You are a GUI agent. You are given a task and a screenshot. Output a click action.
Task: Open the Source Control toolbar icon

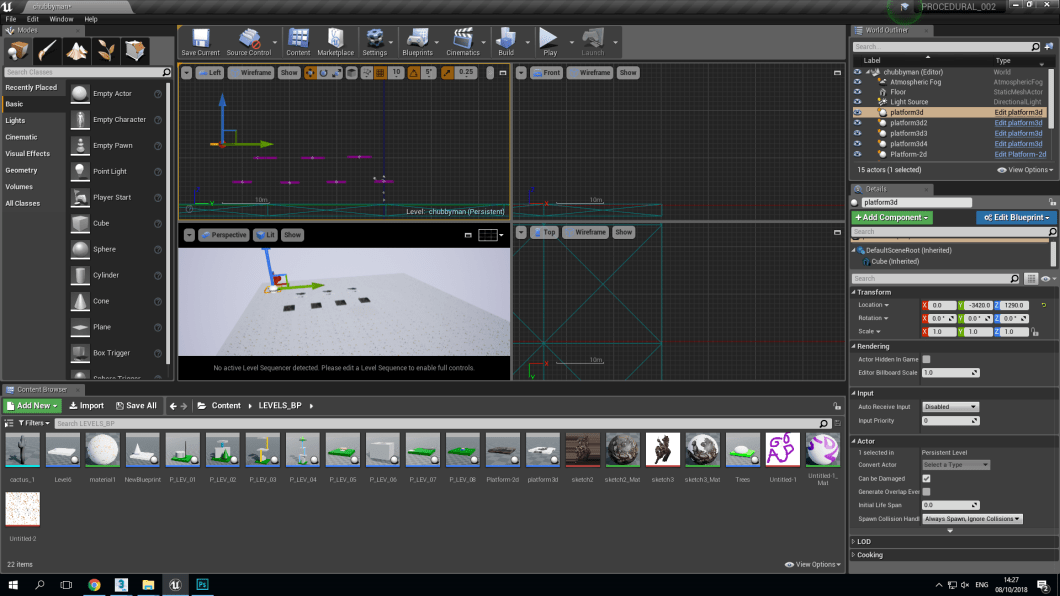pyautogui.click(x=249, y=42)
